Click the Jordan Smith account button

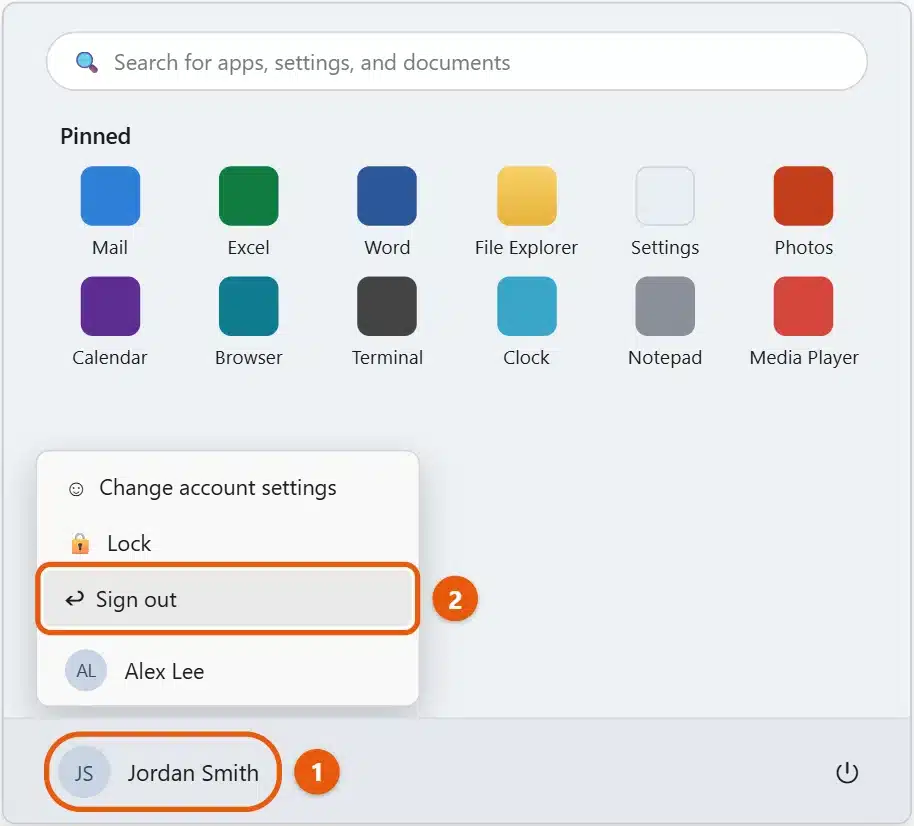coord(163,772)
